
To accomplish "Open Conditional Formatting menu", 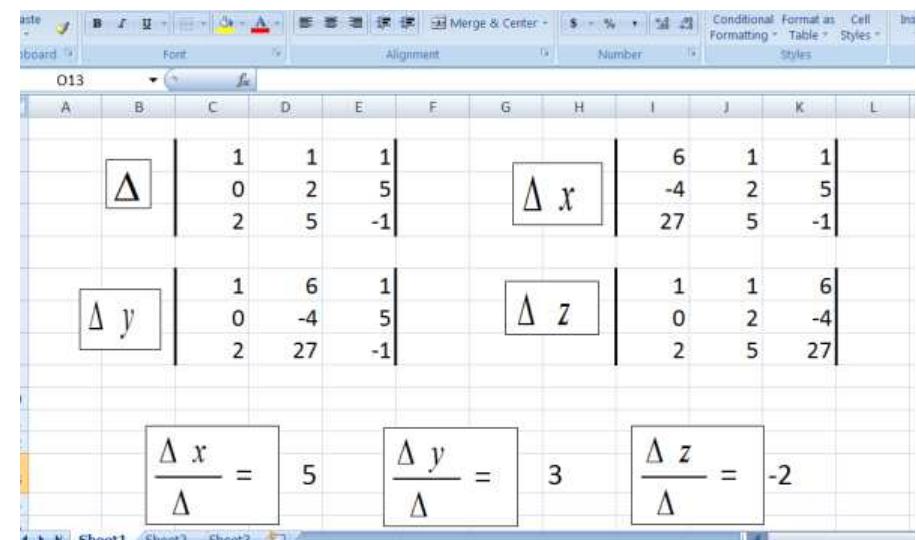I will pyautogui.click(x=742, y=27).
